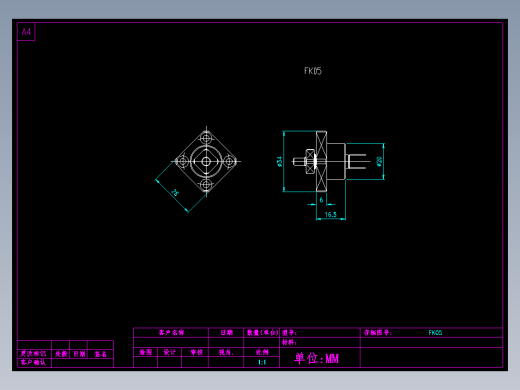Click the 6 thickness dimension
The image size is (520, 390).
(x=321, y=200)
